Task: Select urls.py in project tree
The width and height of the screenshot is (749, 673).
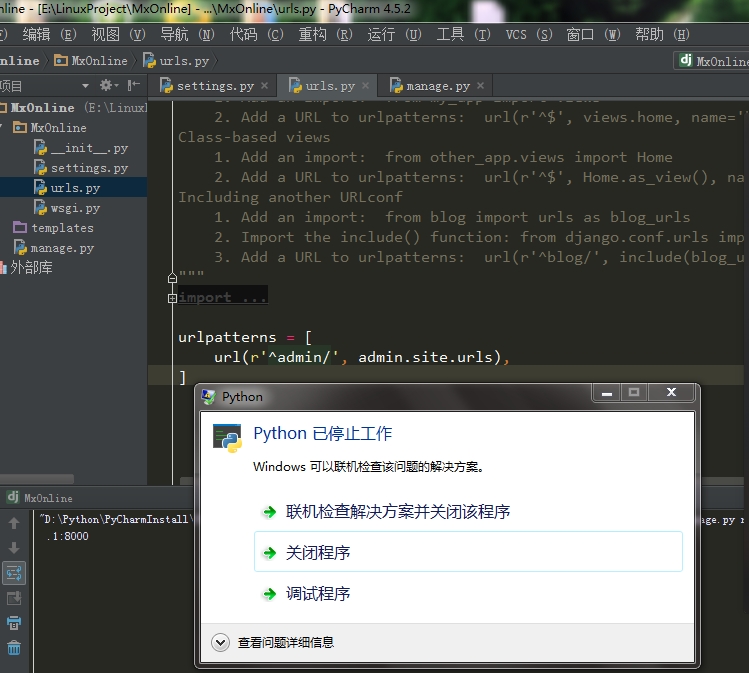Action: (x=74, y=187)
